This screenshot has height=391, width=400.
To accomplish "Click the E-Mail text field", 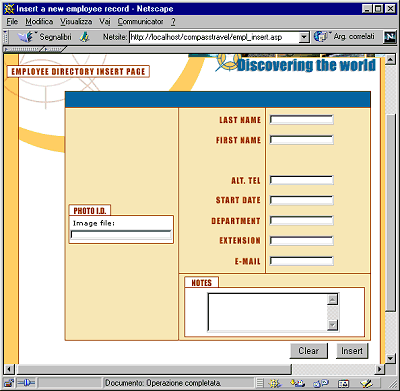I will (301, 261).
